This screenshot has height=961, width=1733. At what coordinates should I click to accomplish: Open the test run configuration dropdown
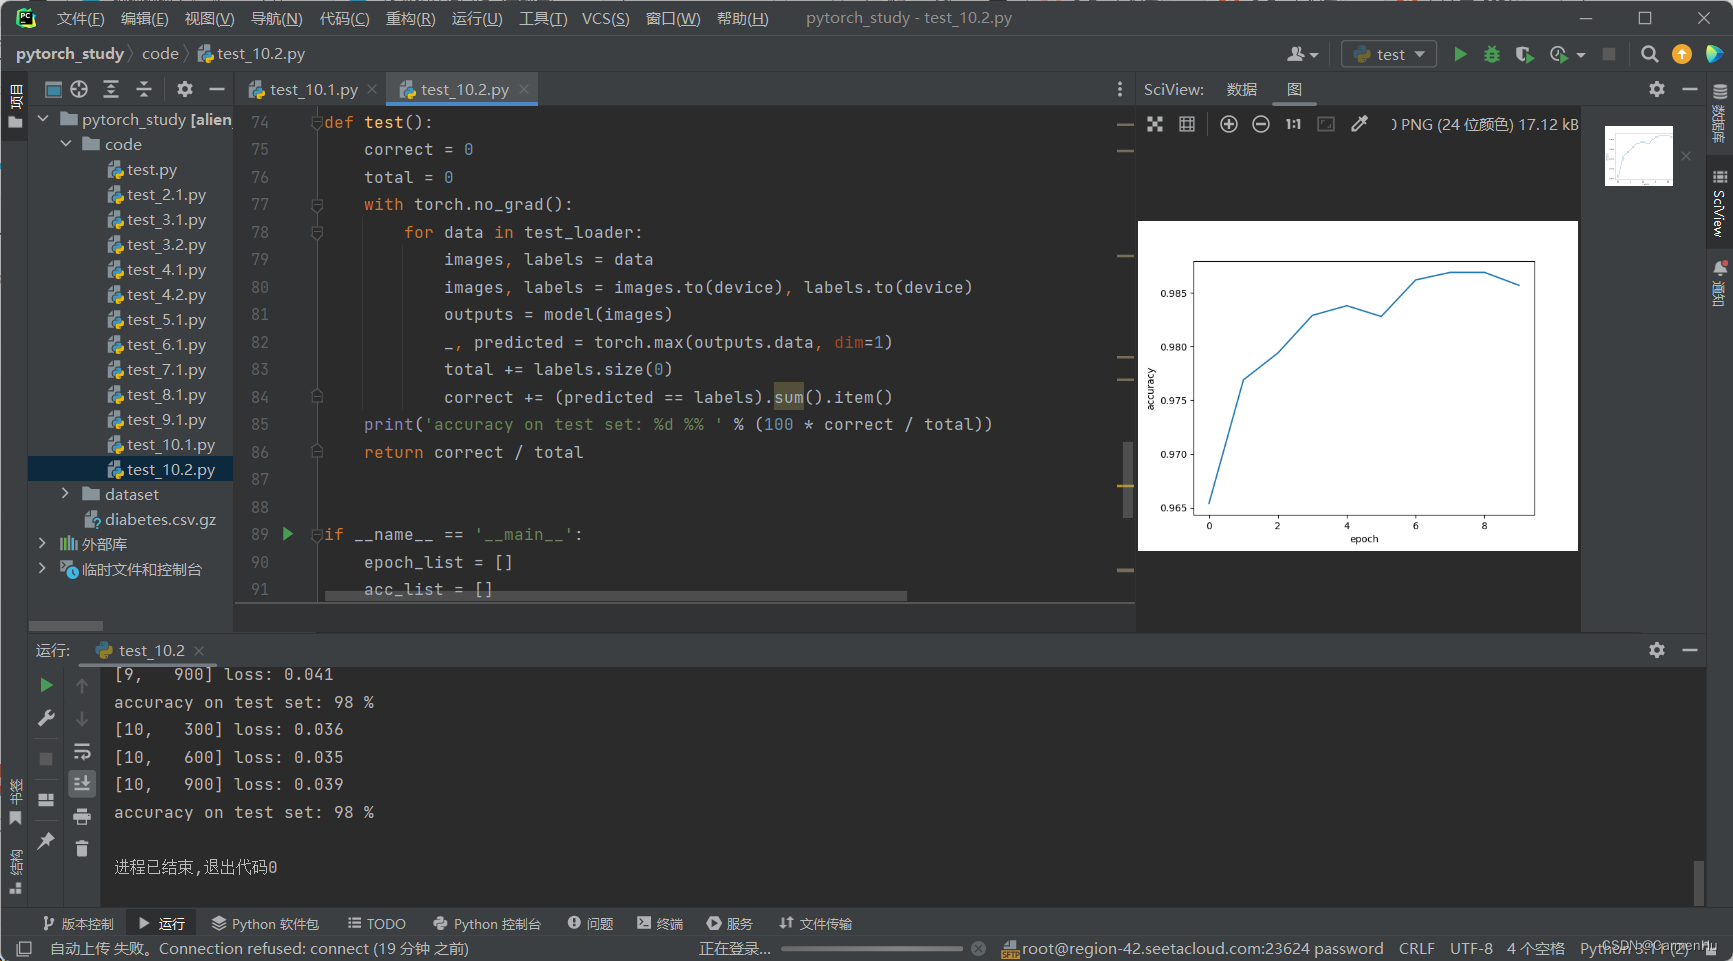pyautogui.click(x=1389, y=54)
